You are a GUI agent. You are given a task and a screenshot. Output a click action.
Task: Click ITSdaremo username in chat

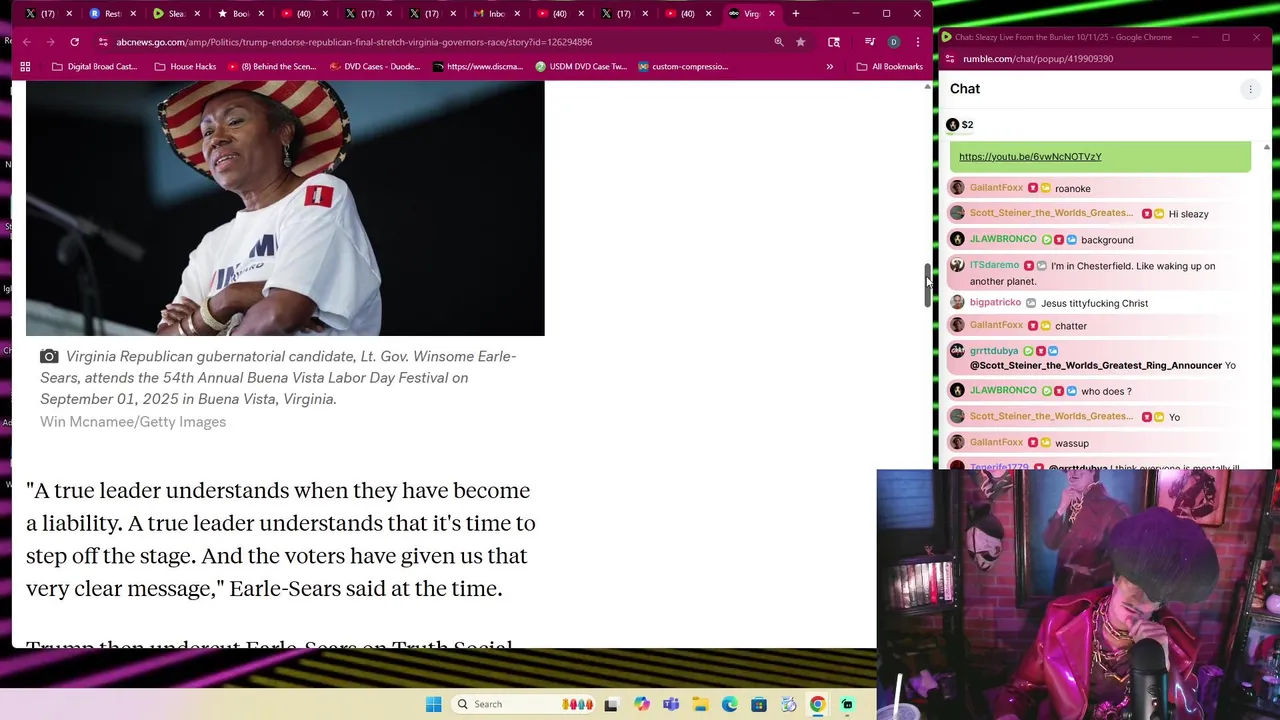[x=994, y=265]
